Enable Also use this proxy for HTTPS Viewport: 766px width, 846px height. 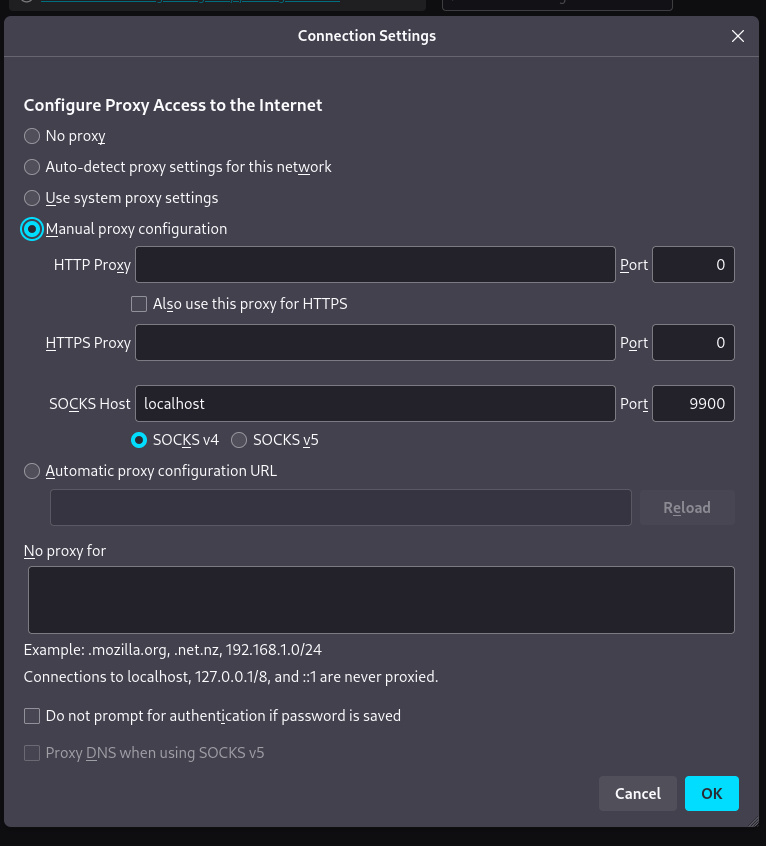pos(140,303)
